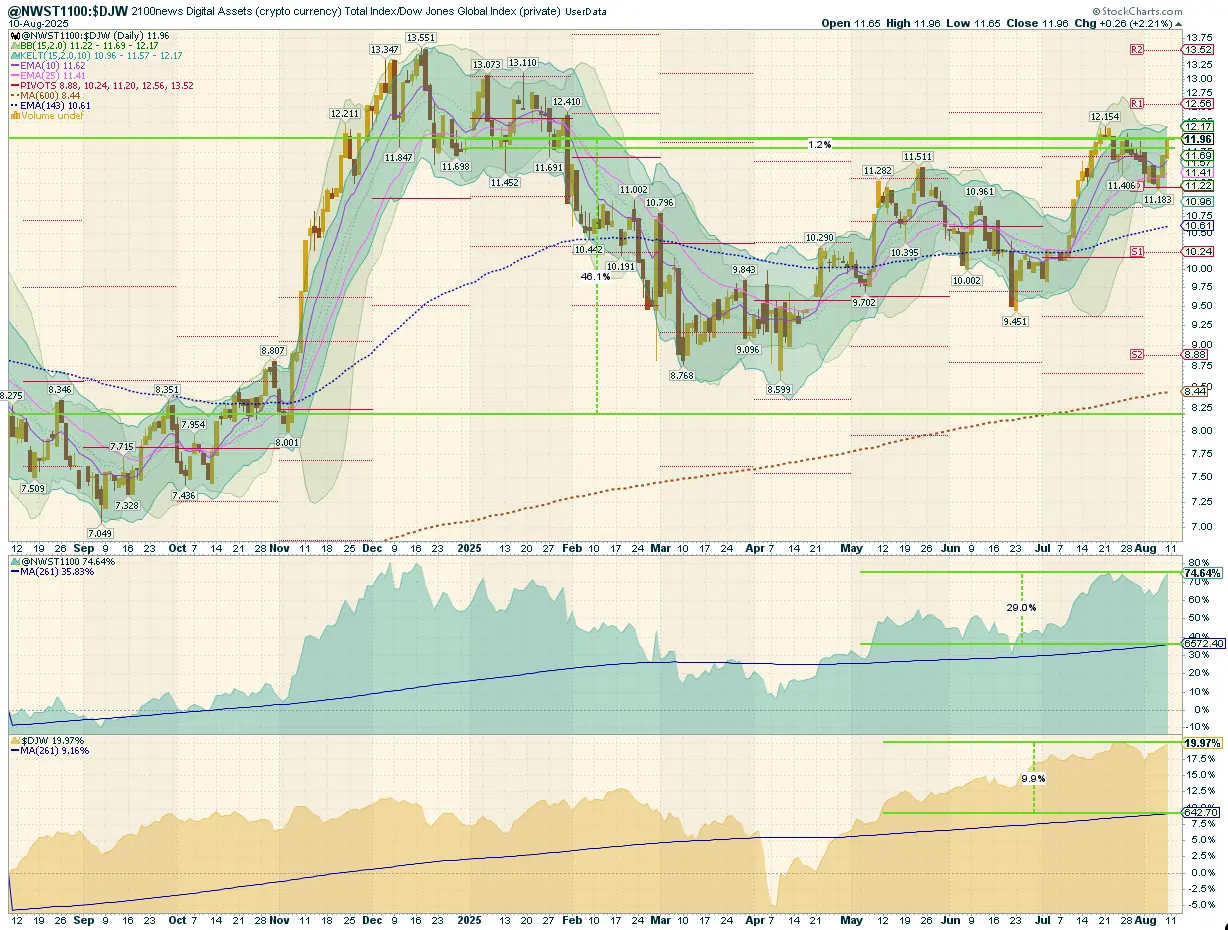Click the bold 19.97% right-axis tag
The height and width of the screenshot is (930, 1228).
coord(1203,743)
